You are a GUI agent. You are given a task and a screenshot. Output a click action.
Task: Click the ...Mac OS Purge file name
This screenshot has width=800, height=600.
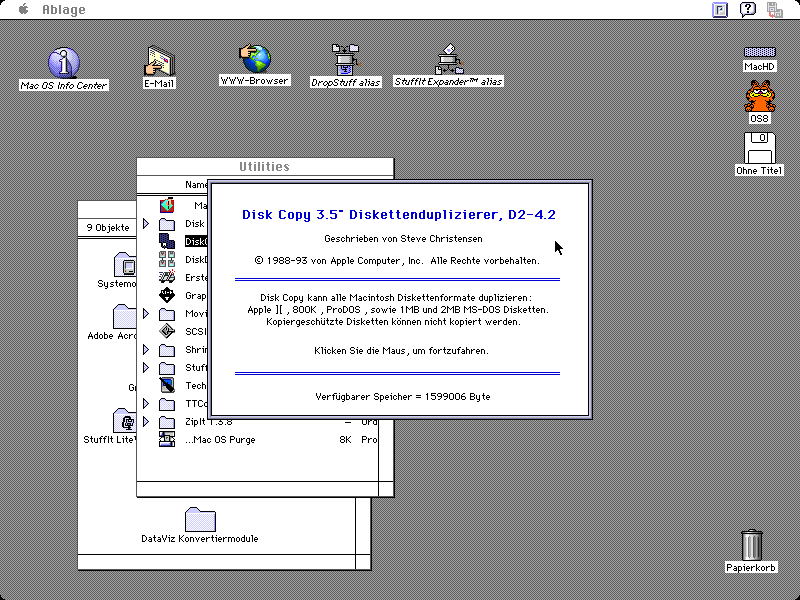[x=220, y=439]
